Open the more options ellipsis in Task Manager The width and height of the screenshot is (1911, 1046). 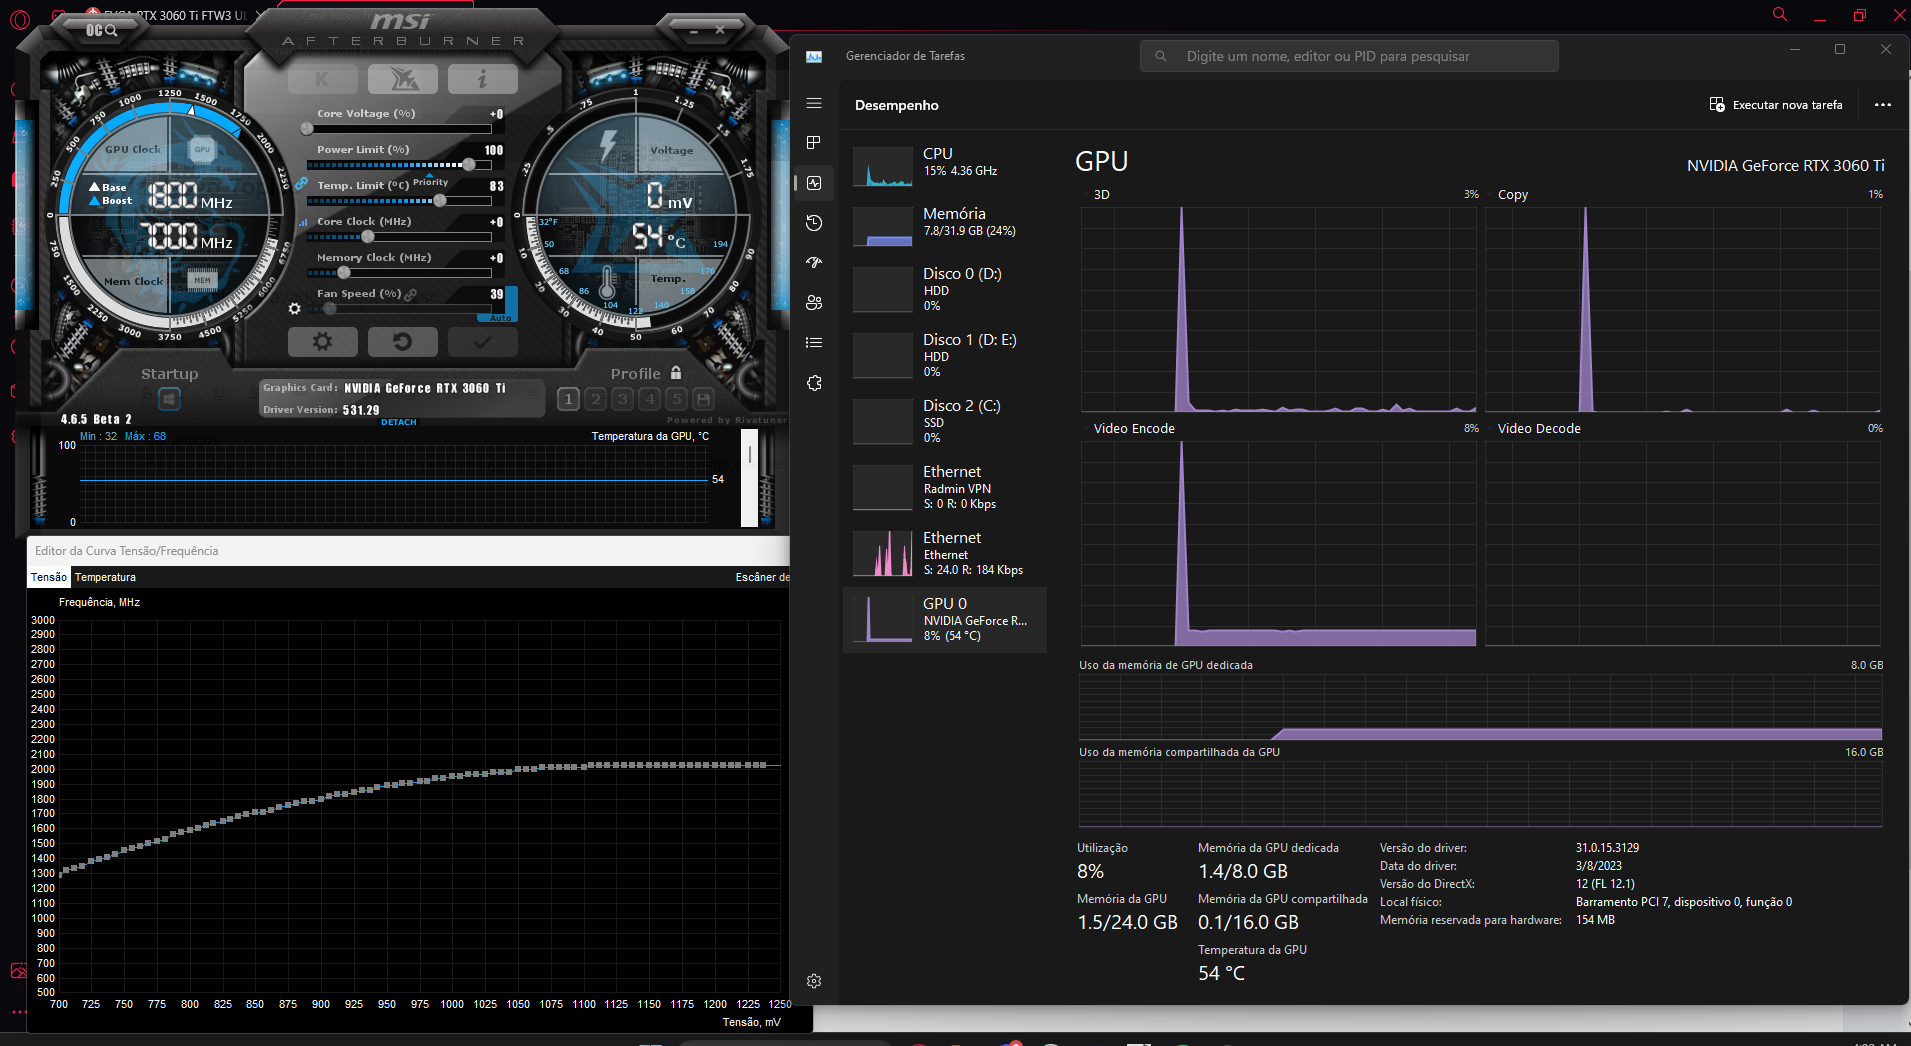(1883, 105)
